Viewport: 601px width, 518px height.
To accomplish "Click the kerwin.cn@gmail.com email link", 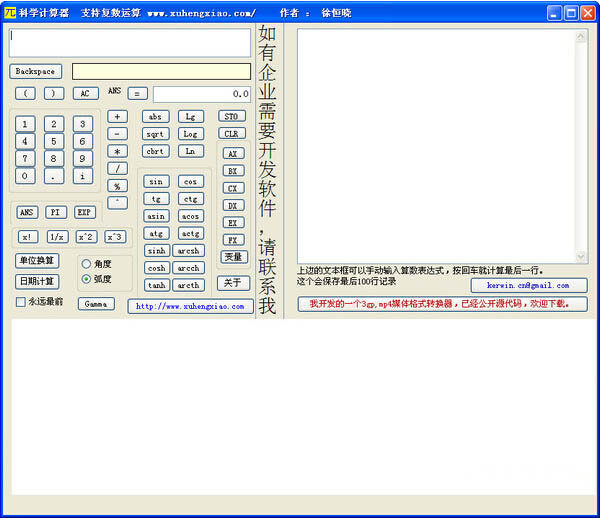I will tap(528, 285).
